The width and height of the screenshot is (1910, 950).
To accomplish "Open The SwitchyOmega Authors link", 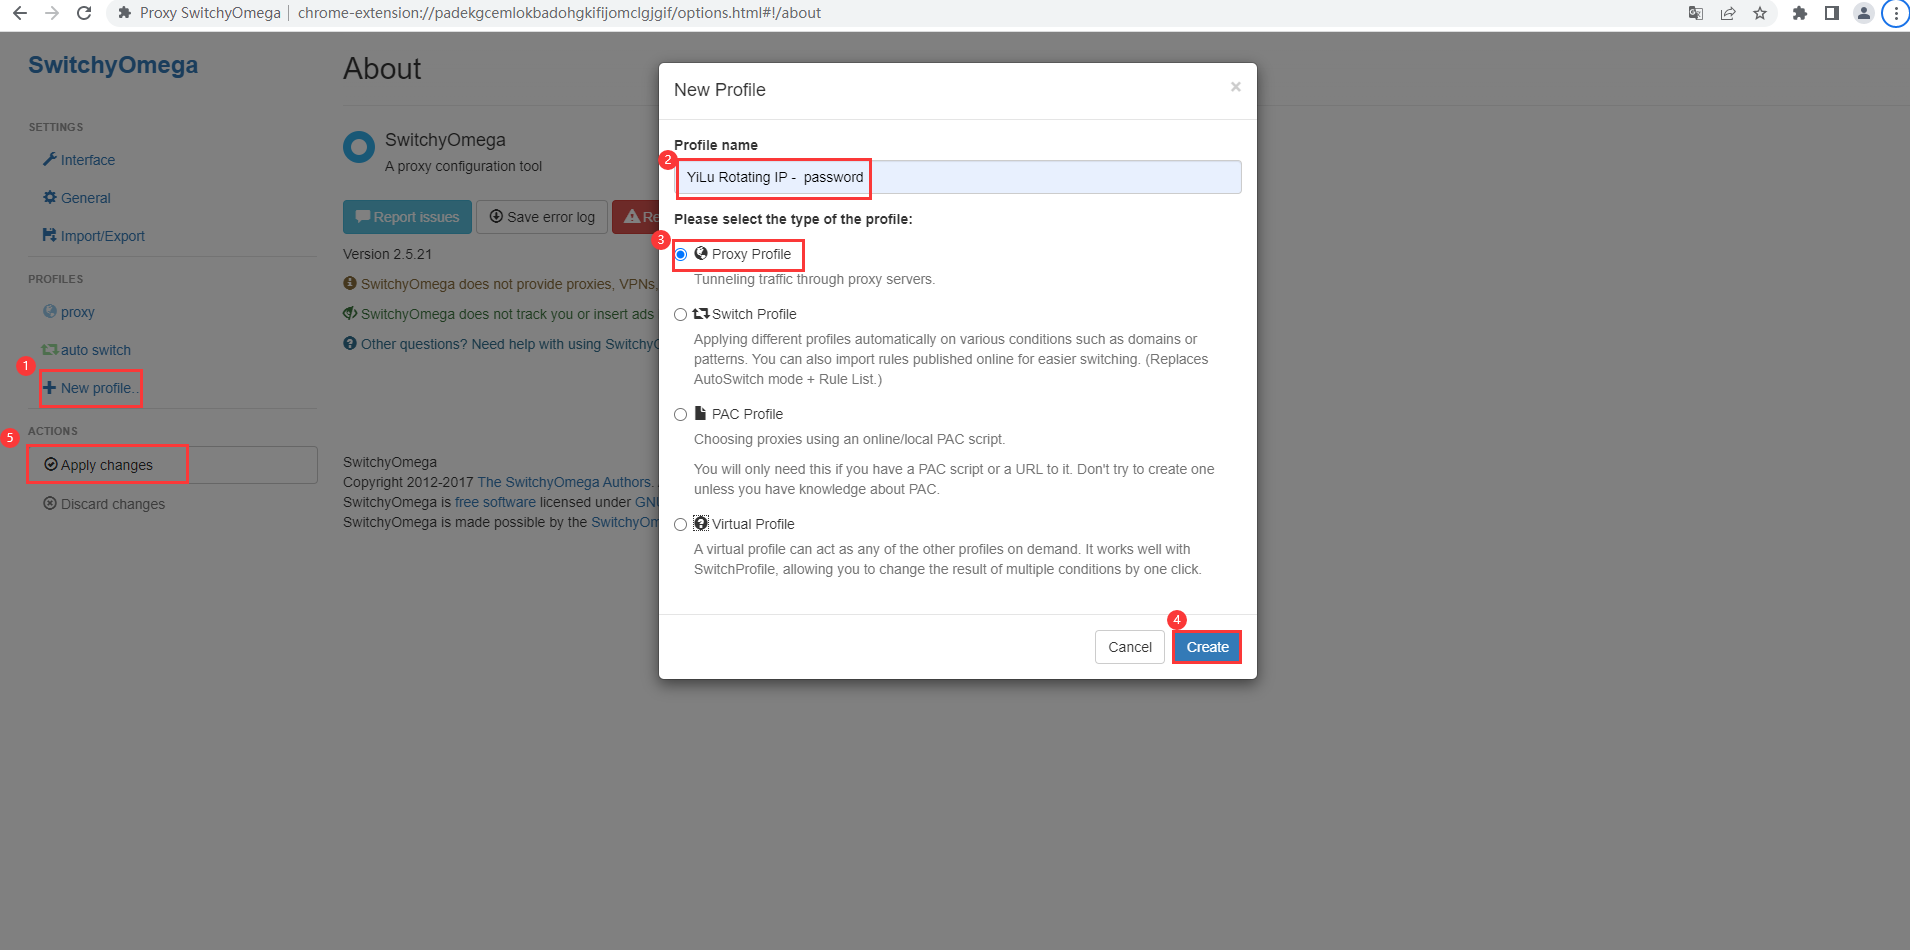I will coord(564,482).
